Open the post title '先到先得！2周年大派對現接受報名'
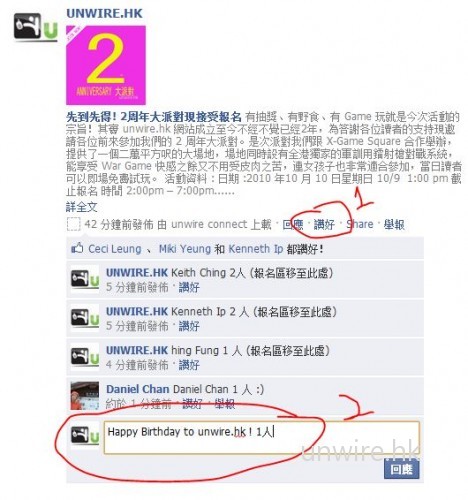468x500 pixels. (x=153, y=117)
